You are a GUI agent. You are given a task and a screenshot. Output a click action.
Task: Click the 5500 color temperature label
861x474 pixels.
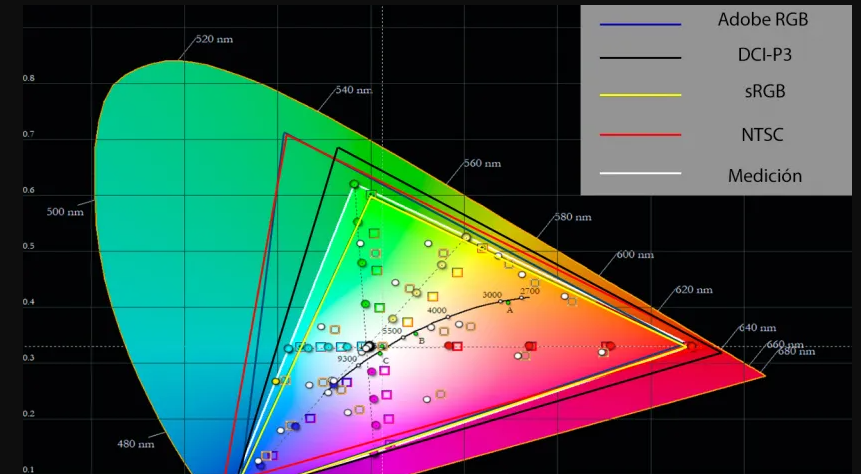point(391,331)
